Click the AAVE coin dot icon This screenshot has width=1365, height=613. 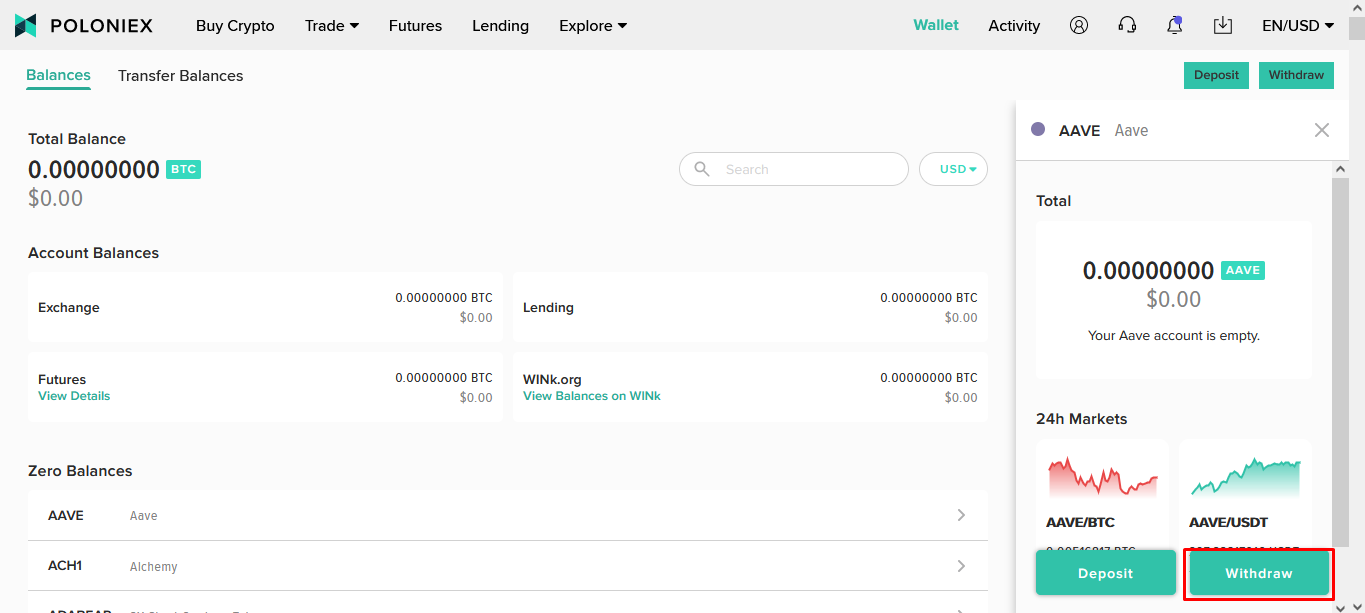(1038, 129)
